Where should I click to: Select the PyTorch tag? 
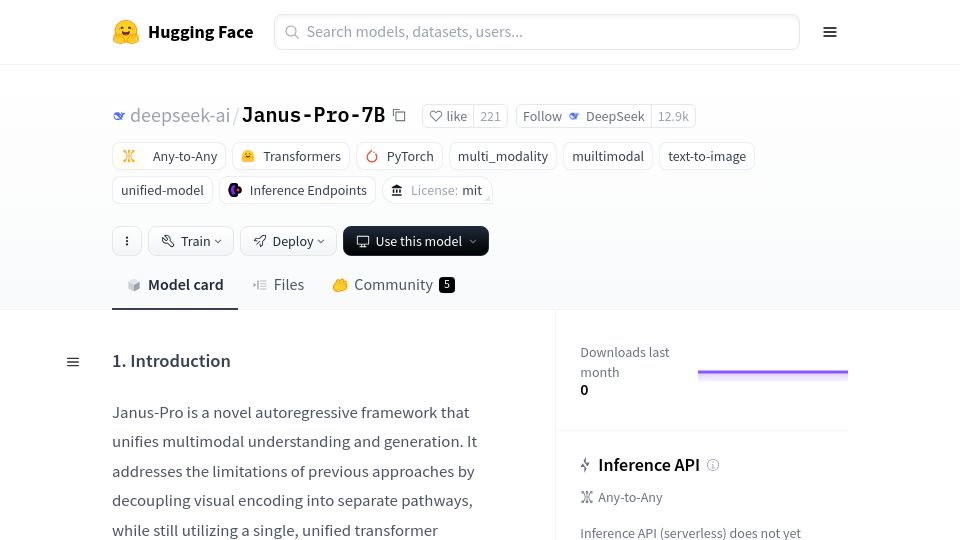point(399,156)
